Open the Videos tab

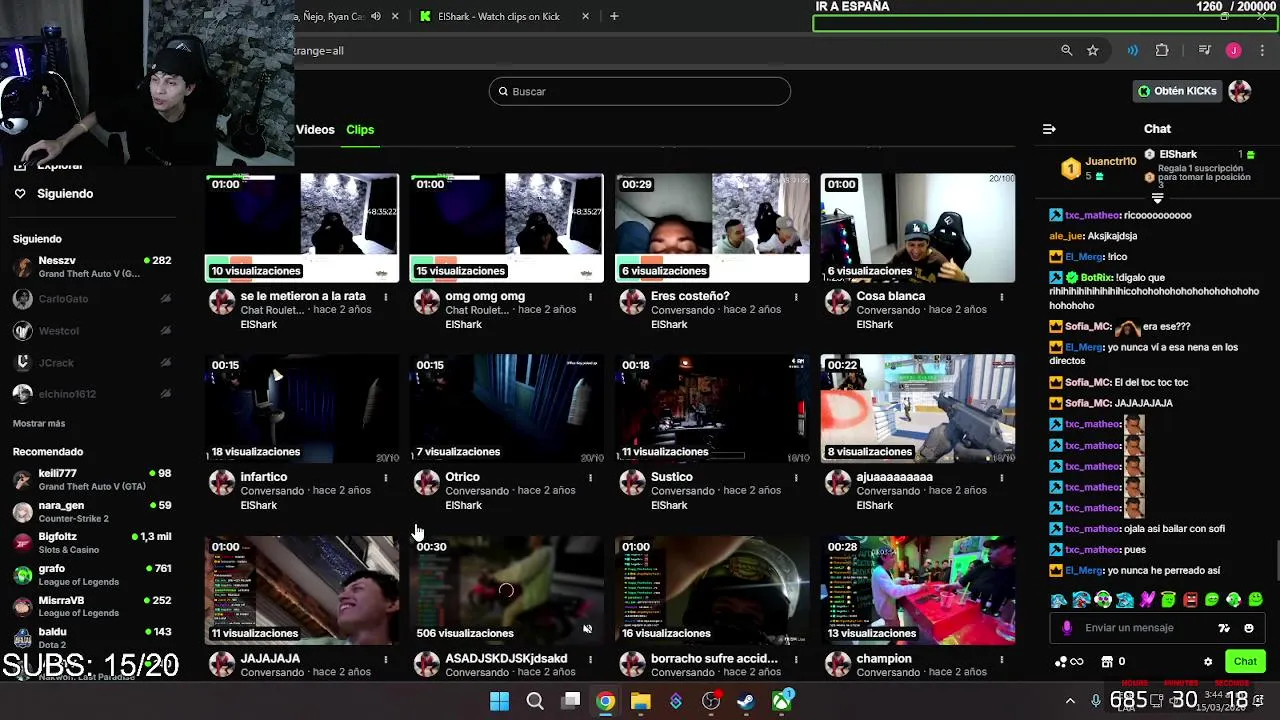[x=315, y=129]
